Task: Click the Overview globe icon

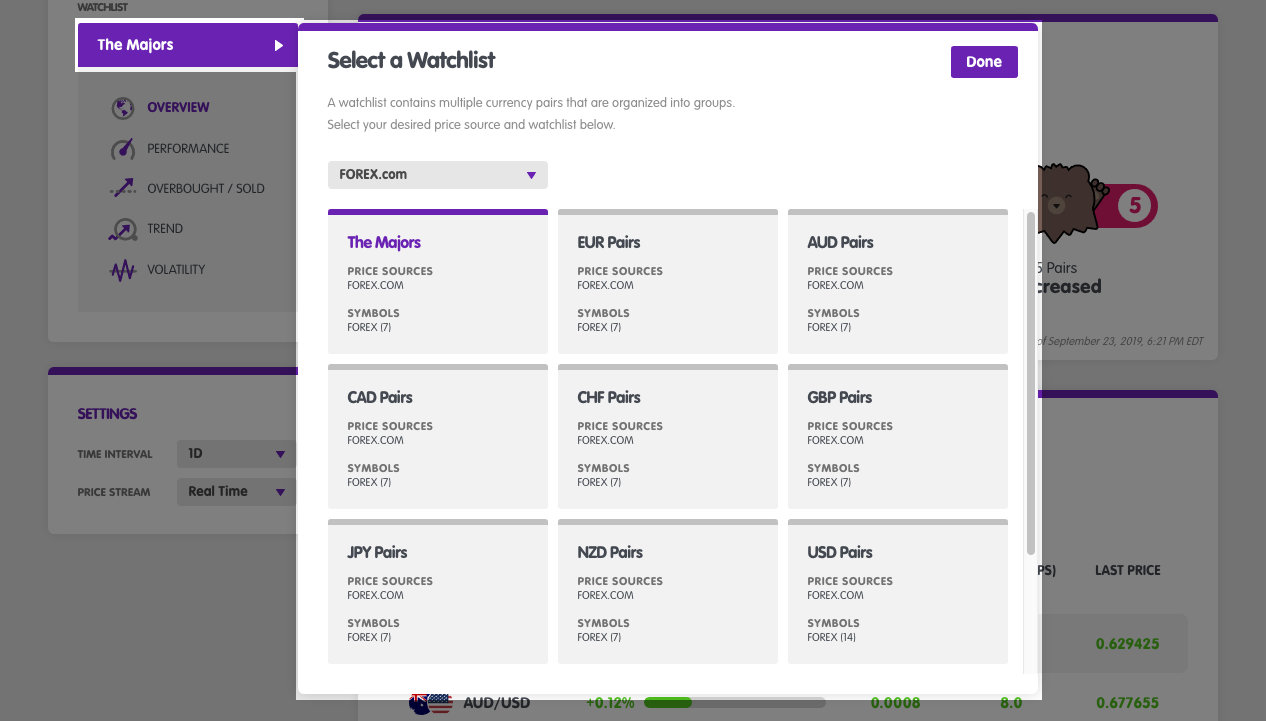Action: click(x=122, y=108)
